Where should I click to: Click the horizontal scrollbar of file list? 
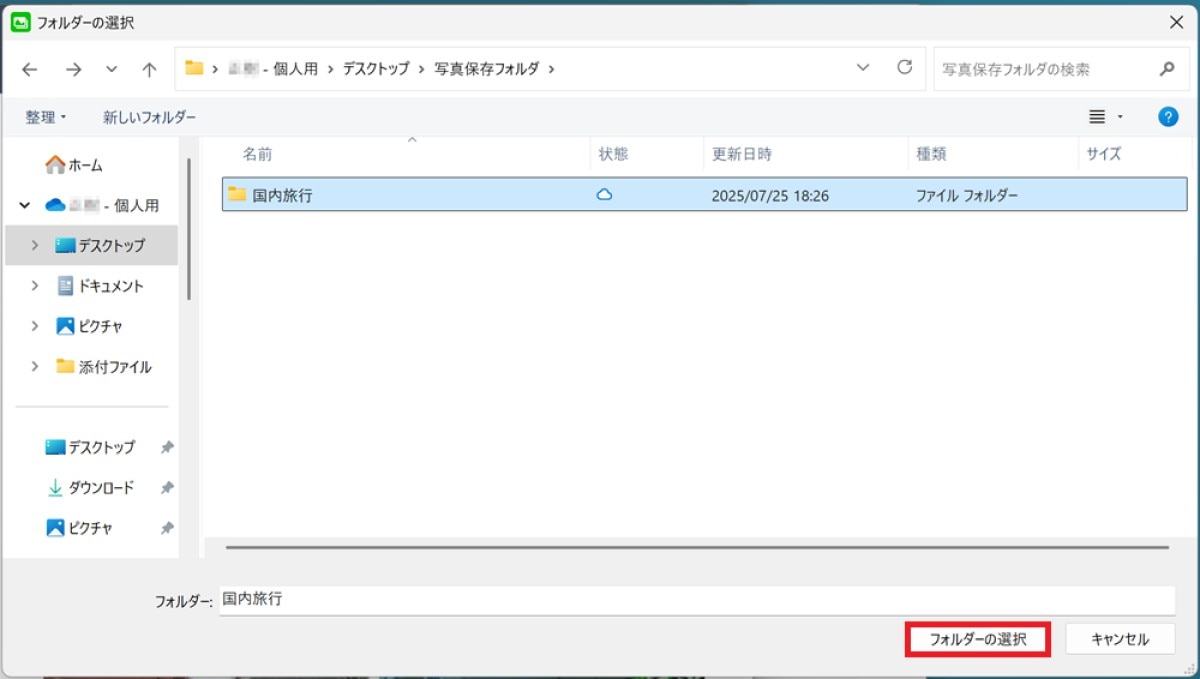click(696, 547)
